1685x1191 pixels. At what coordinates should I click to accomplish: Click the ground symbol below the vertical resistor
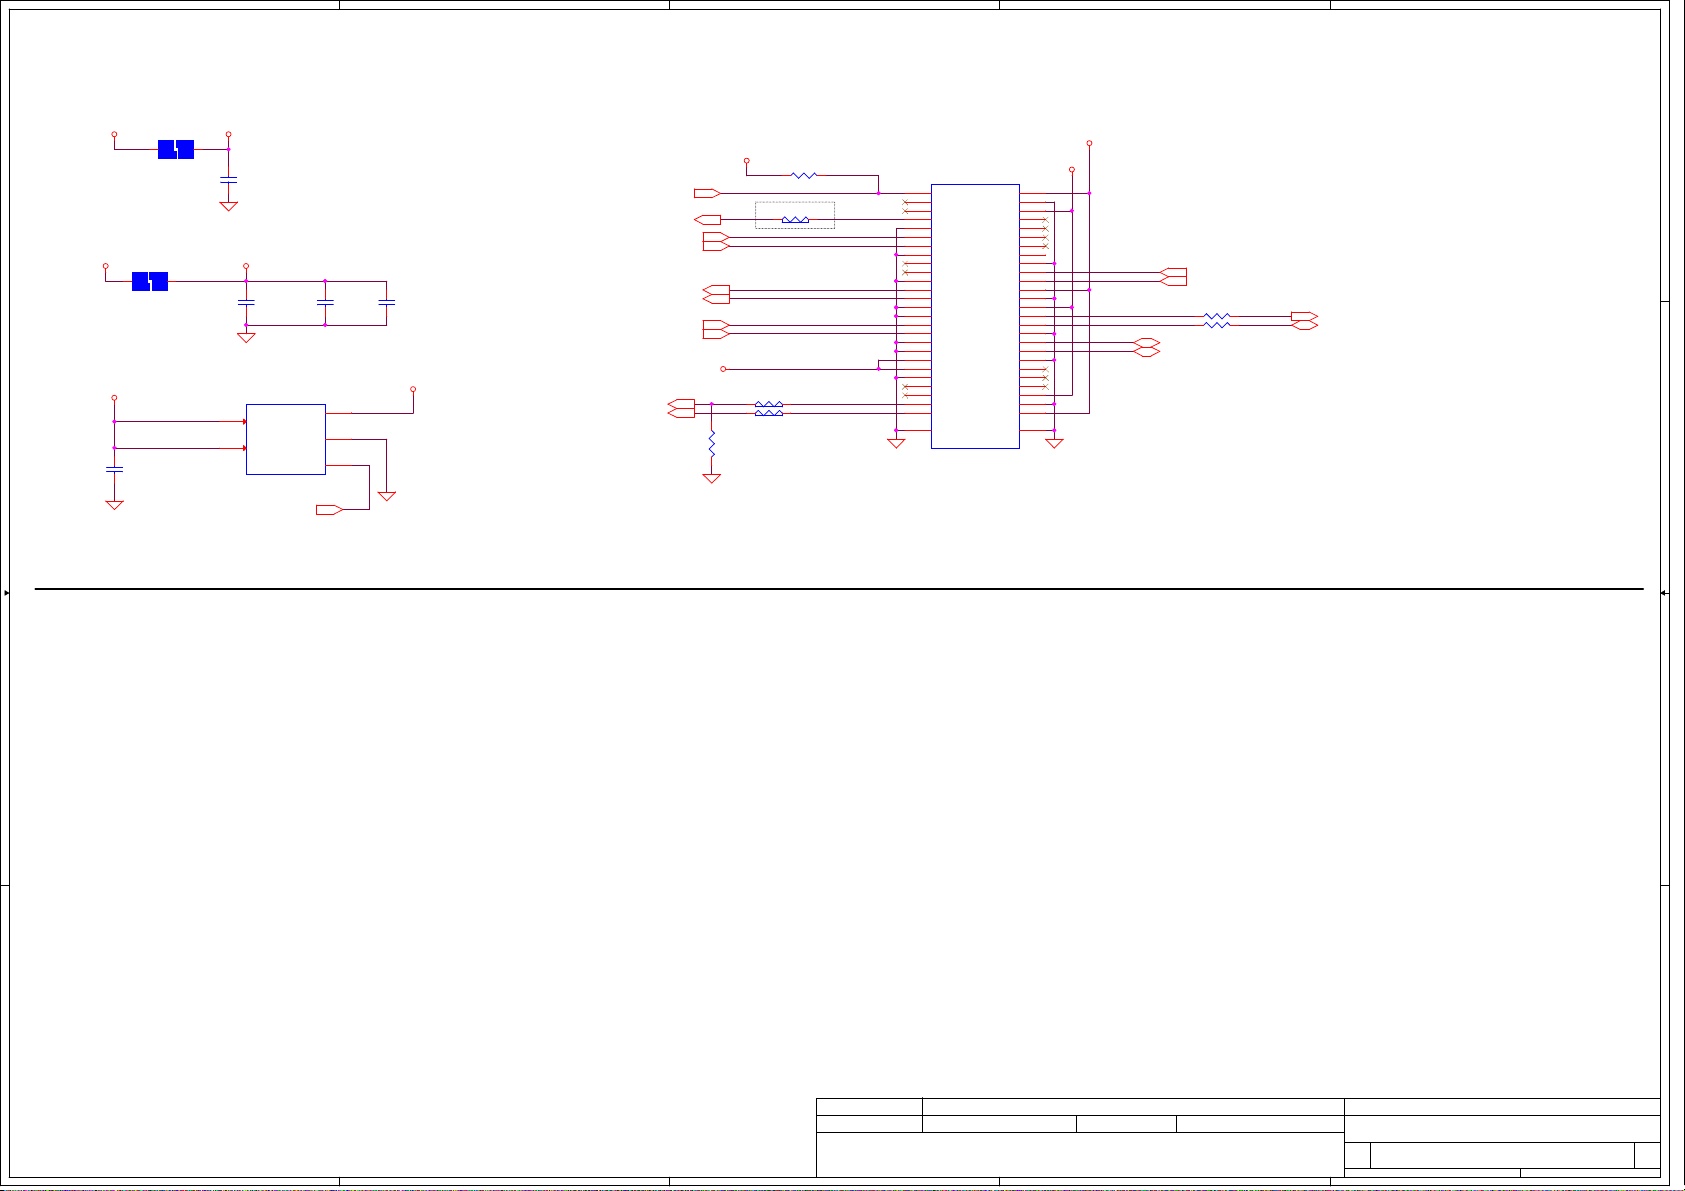click(x=712, y=478)
